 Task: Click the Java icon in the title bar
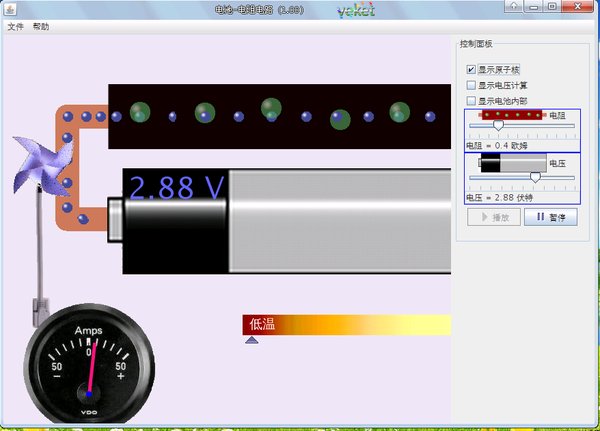click(x=9, y=8)
